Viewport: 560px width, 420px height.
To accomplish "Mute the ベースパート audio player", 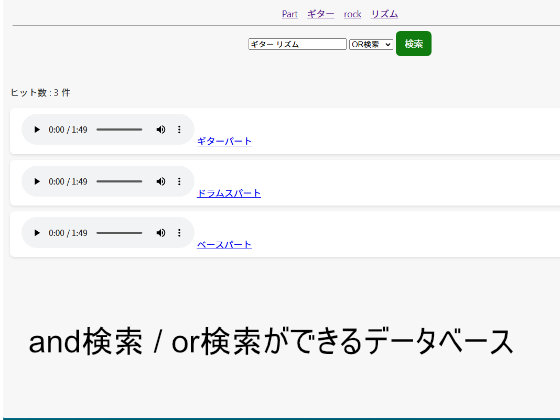I will [161, 233].
